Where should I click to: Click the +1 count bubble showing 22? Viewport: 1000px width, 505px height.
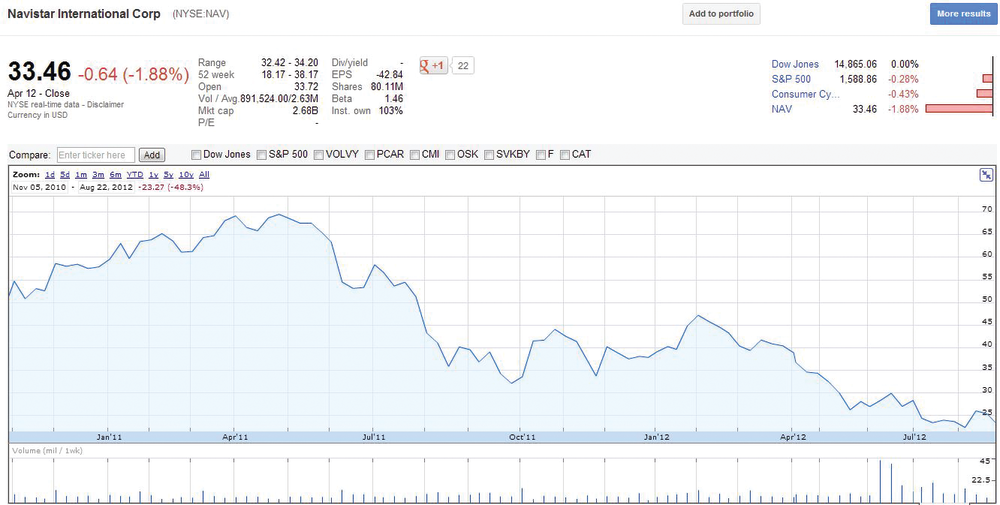(x=464, y=65)
